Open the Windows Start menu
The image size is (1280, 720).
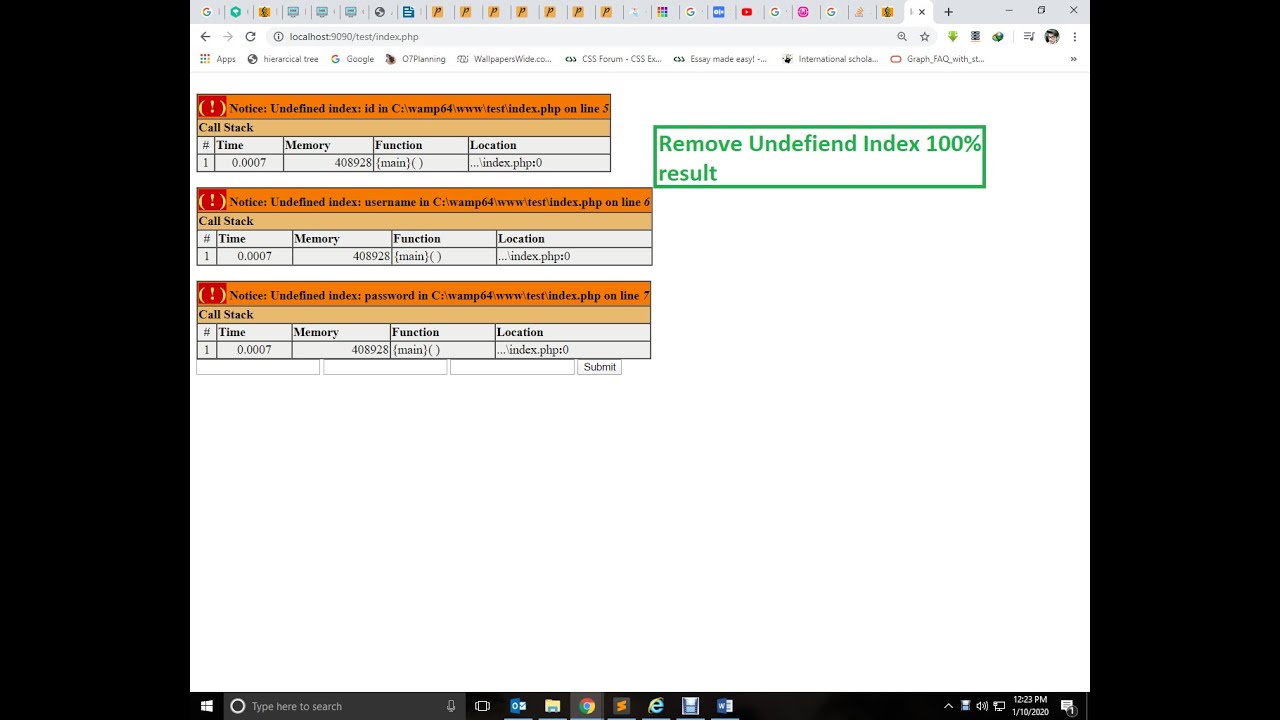[x=207, y=706]
